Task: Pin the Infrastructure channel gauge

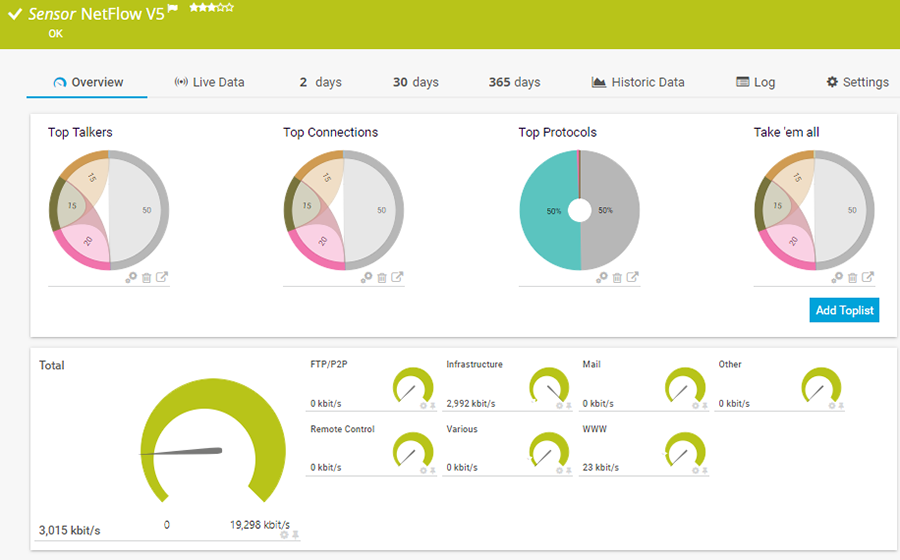Action: [569, 406]
